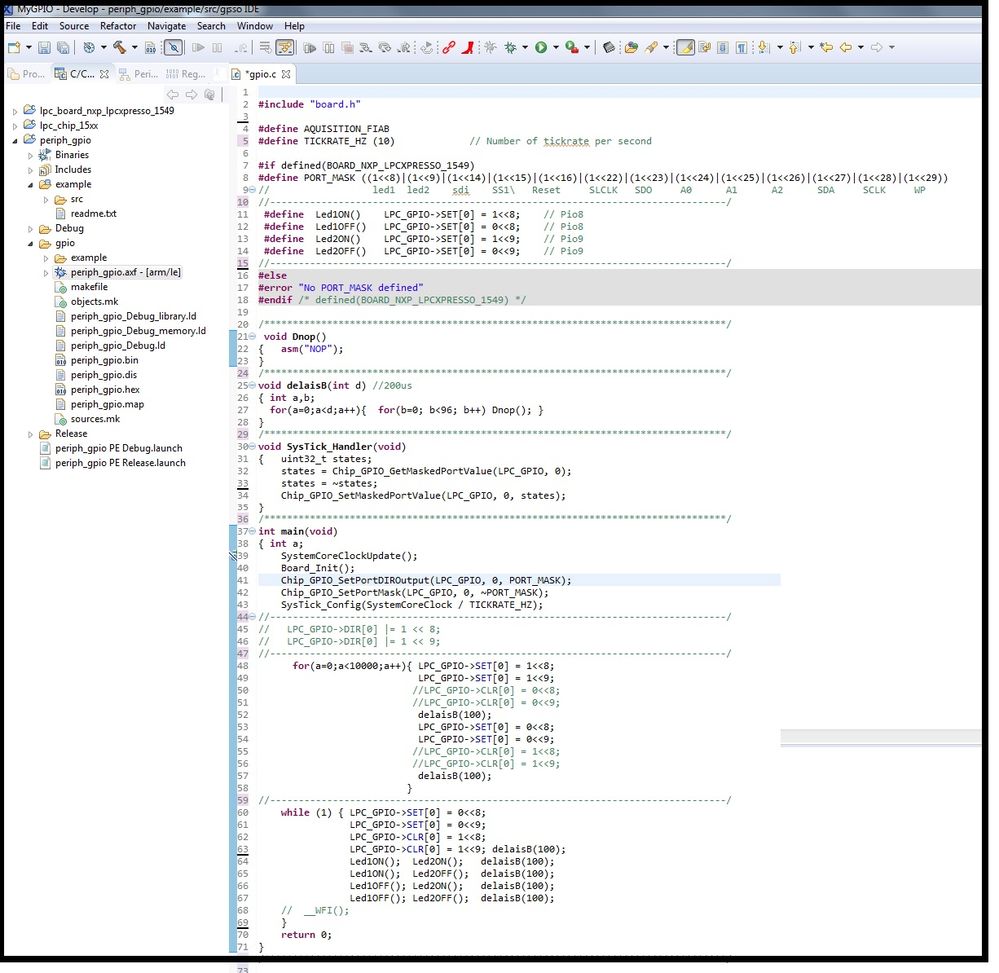Toggle Mark Occurrences highlighter button
The width and height of the screenshot is (999, 973).
click(x=686, y=47)
